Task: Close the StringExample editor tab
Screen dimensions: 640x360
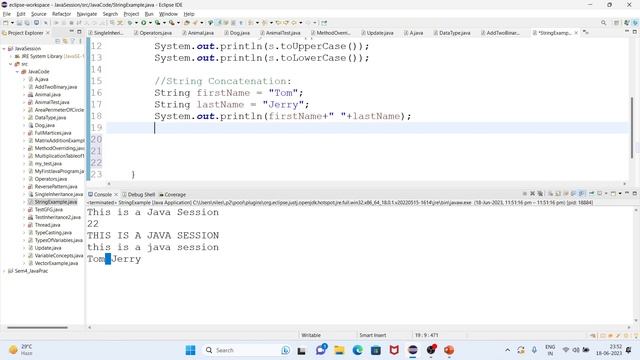Action: tap(576, 33)
